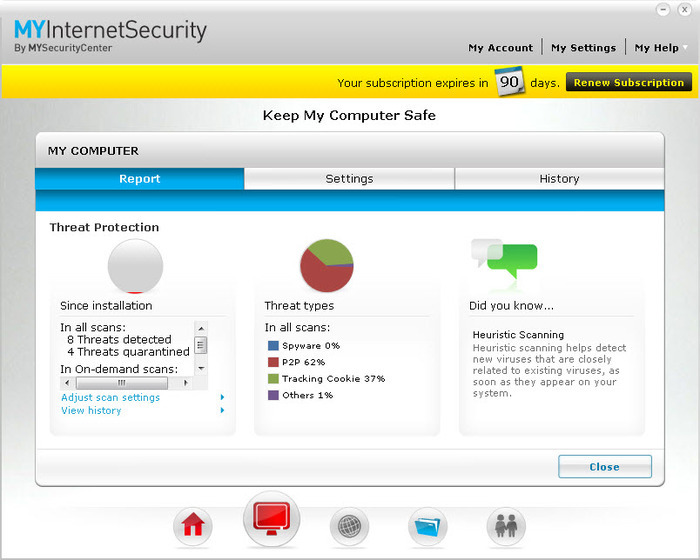Click arrow next to View history
The width and height of the screenshot is (700, 560).
coord(222,410)
